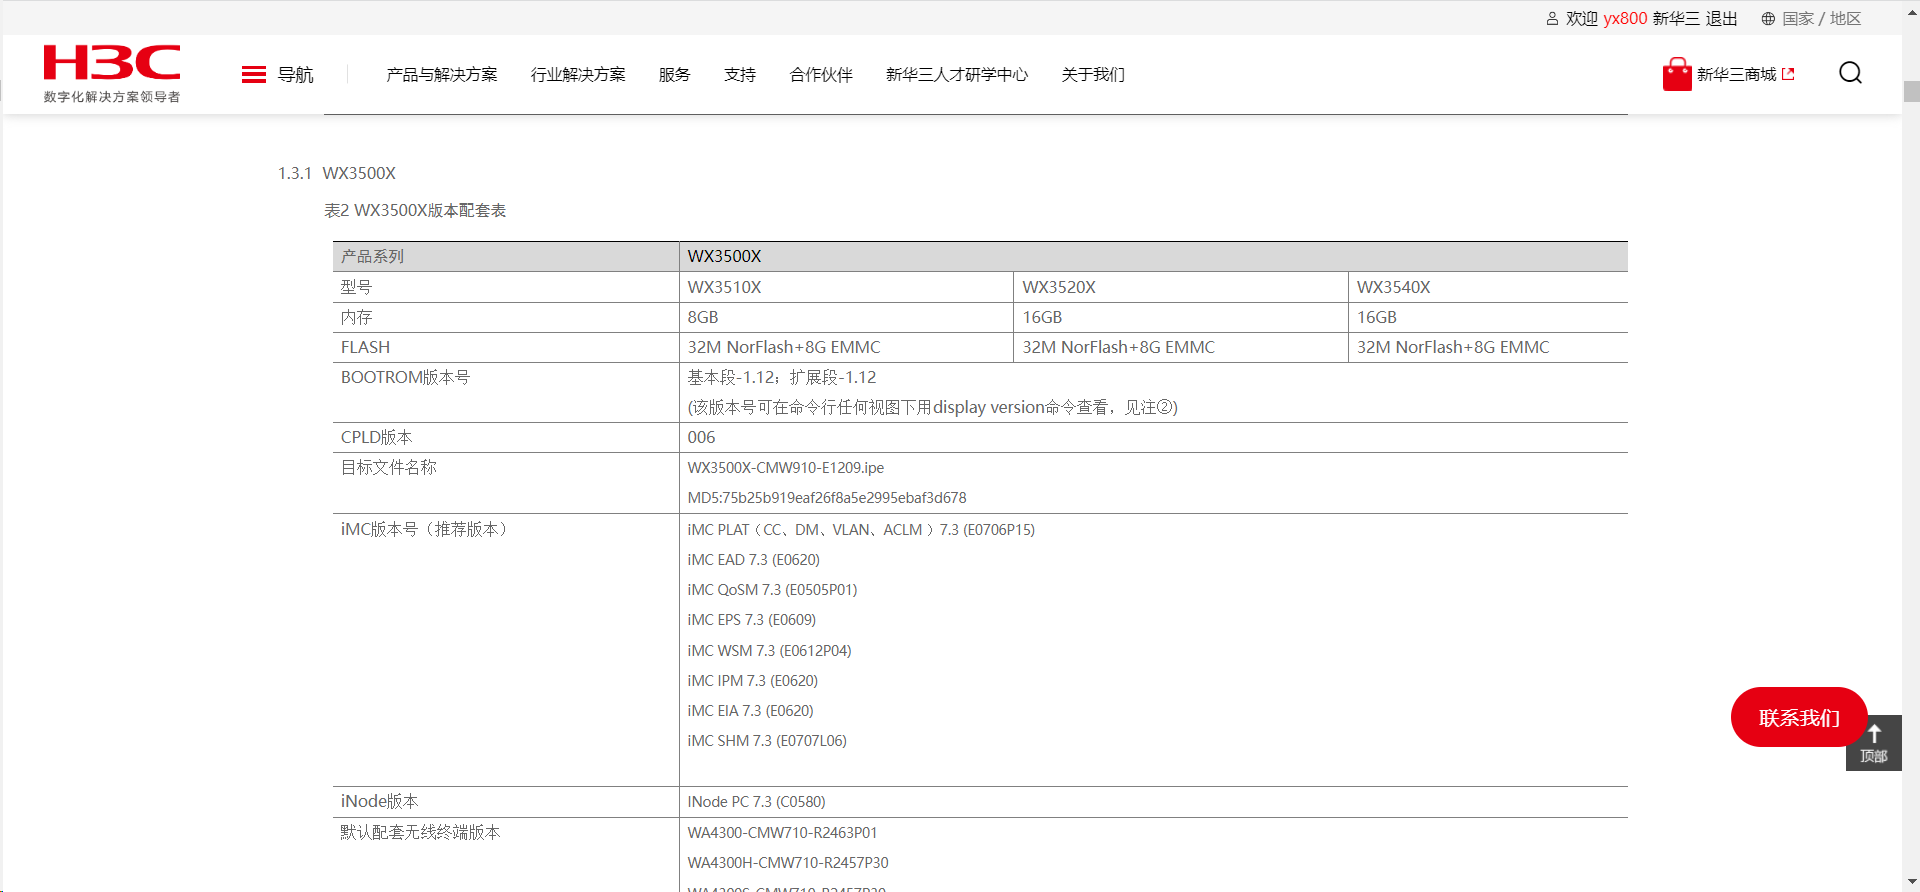Screen dimensions: 1920x892
Task: Click the 退出 logout link
Action: point(1722,19)
